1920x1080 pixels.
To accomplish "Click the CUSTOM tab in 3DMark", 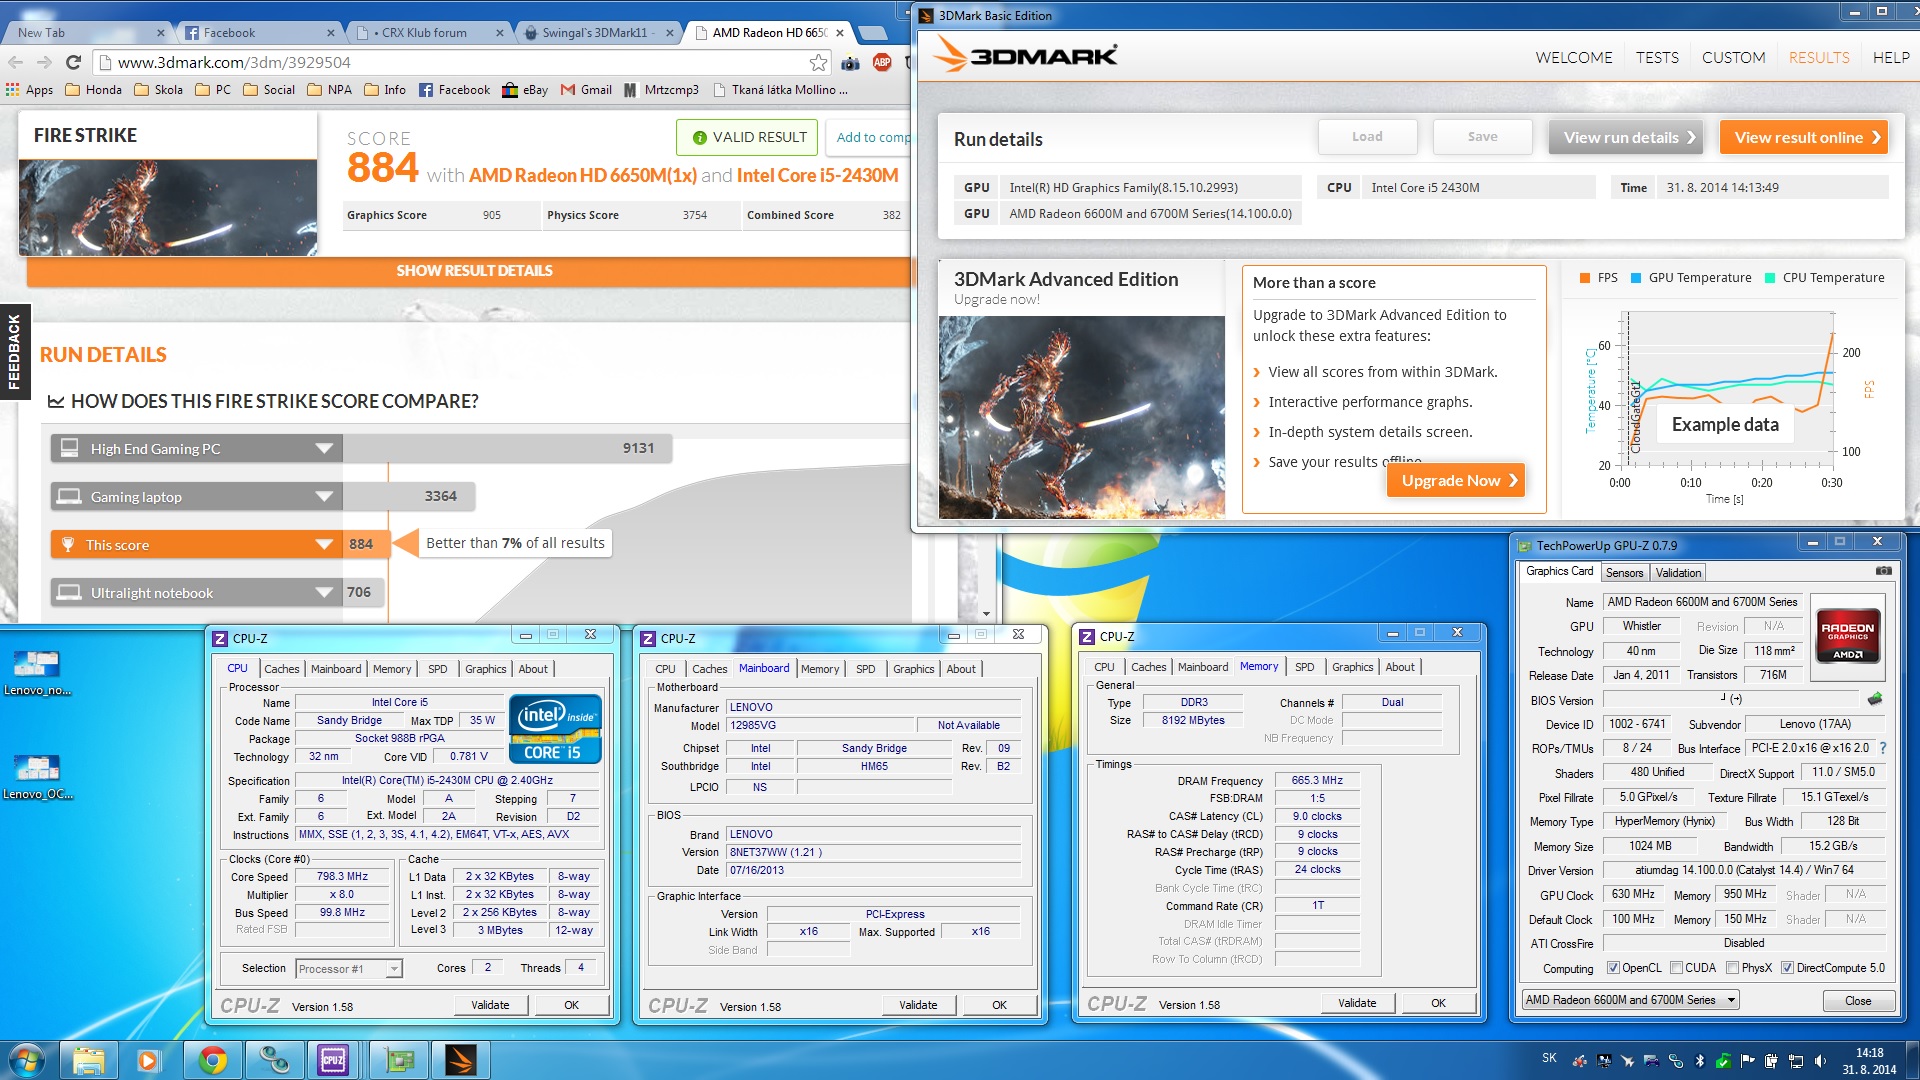I will (1733, 57).
